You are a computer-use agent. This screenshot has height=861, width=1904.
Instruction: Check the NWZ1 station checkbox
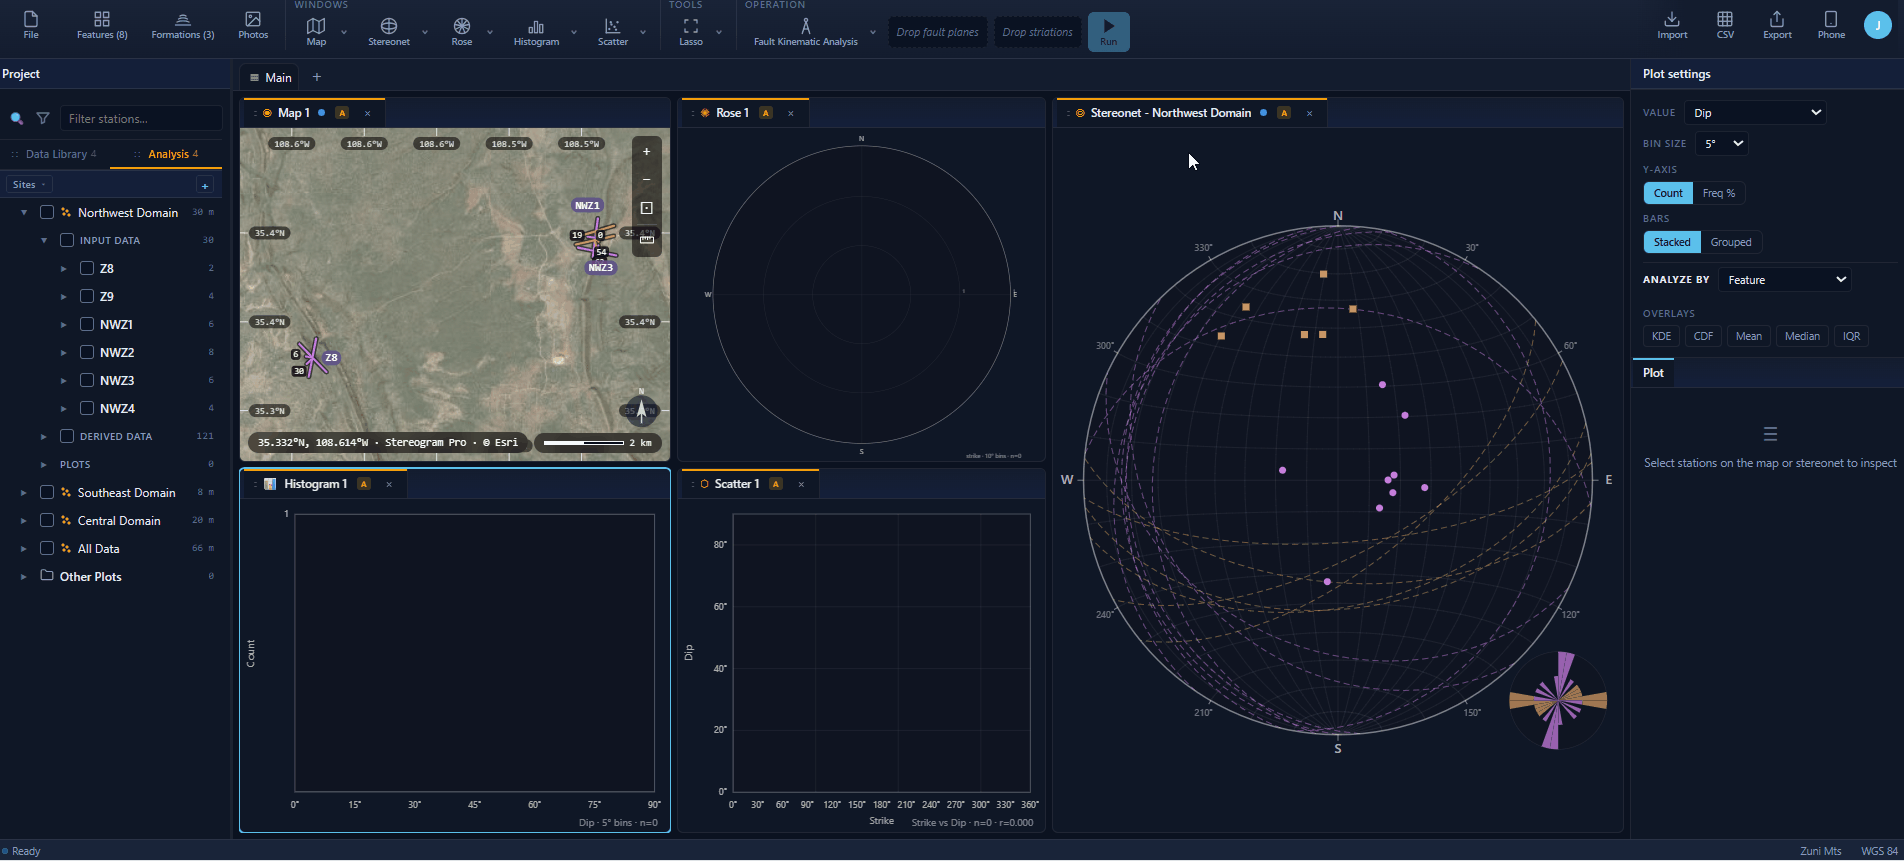(87, 324)
